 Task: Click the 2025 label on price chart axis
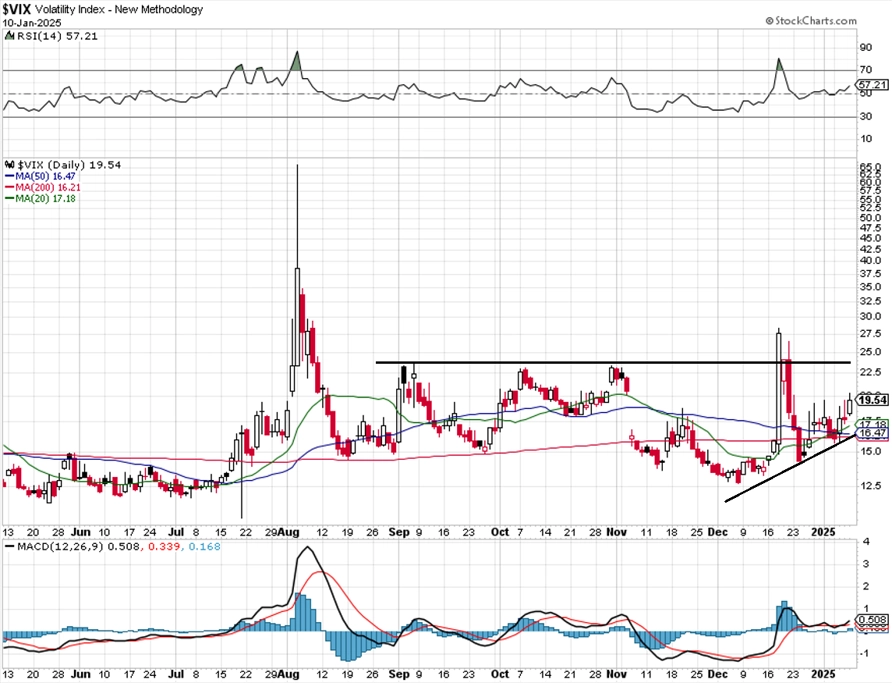[823, 532]
